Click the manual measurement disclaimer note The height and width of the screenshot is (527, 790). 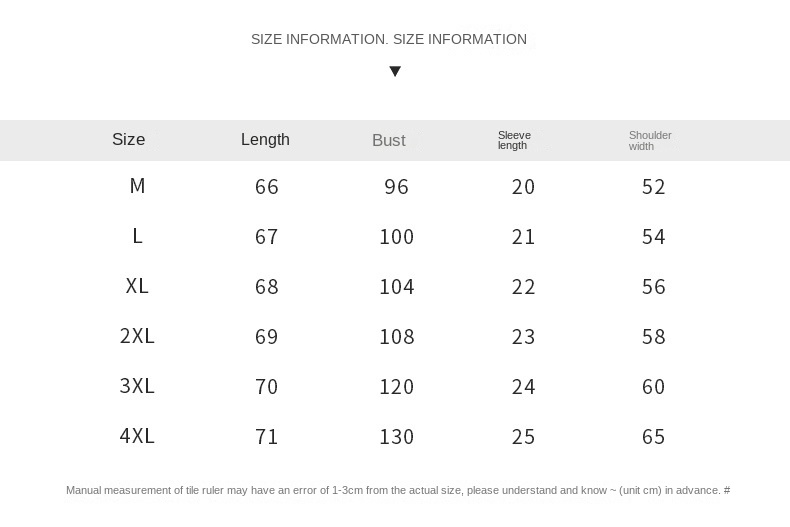click(x=398, y=490)
